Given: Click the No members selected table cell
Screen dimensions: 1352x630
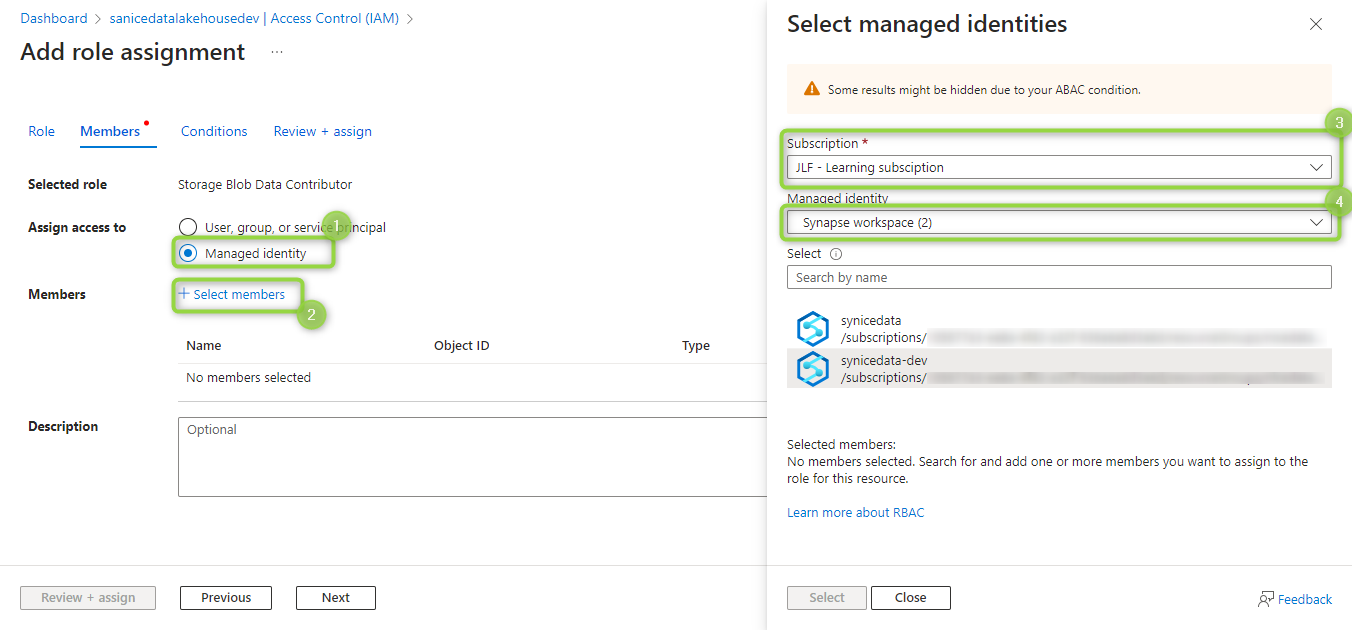Looking at the screenshot, I should (249, 377).
